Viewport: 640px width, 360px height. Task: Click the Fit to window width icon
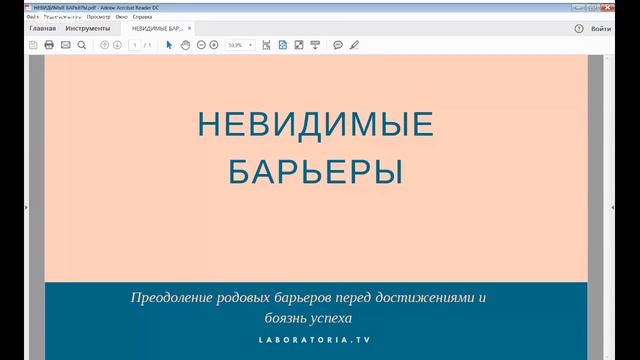(266, 45)
